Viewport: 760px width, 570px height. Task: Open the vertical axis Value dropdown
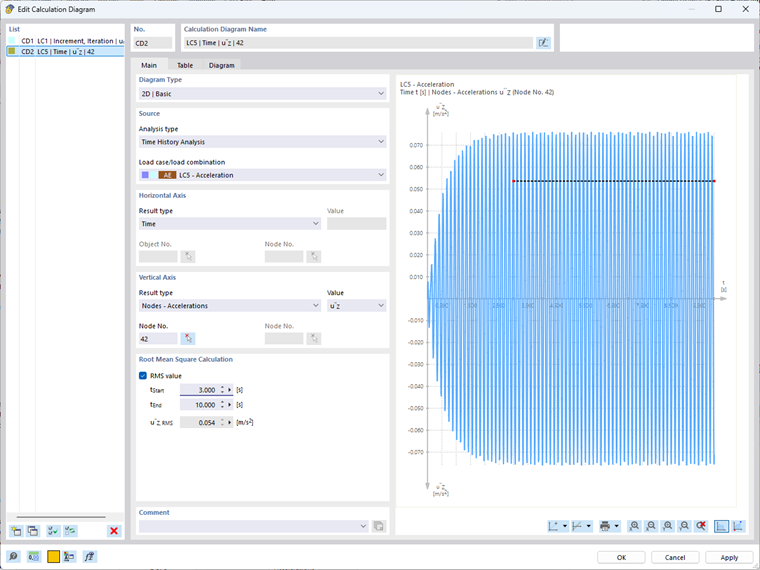point(357,306)
